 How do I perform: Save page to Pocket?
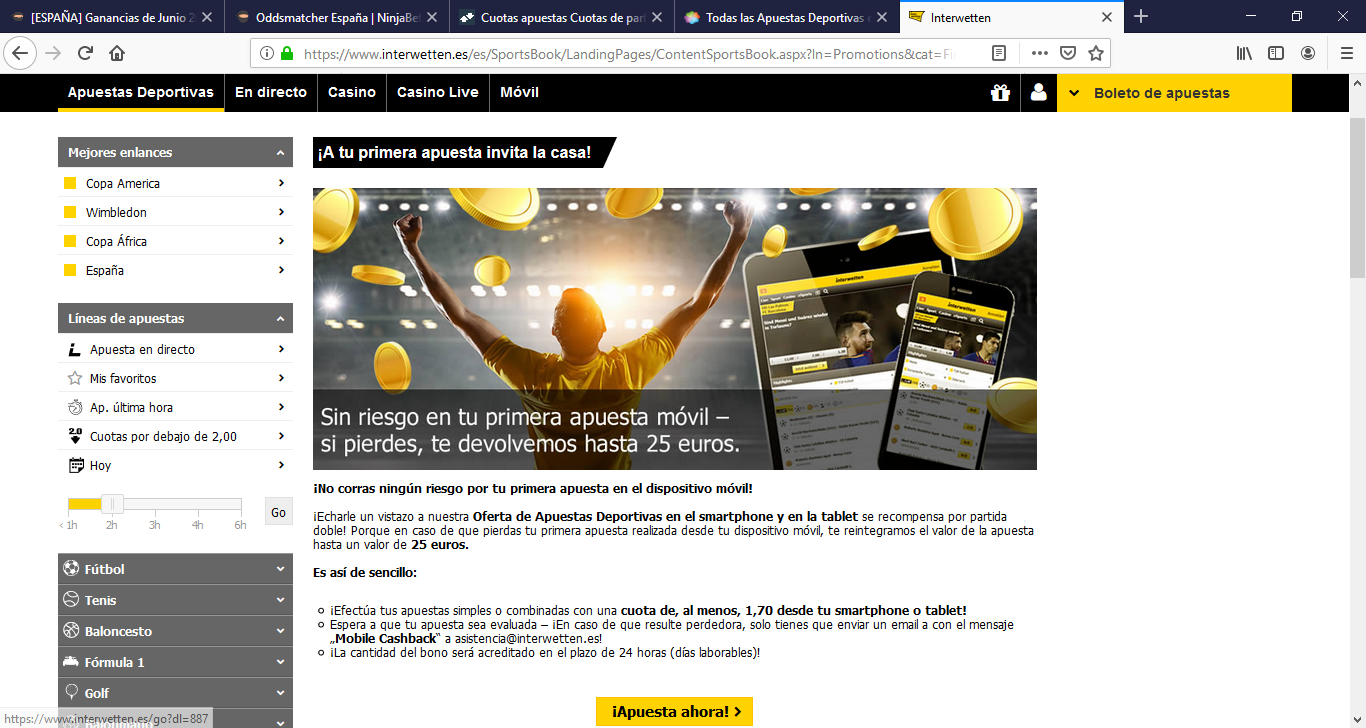coord(1068,54)
